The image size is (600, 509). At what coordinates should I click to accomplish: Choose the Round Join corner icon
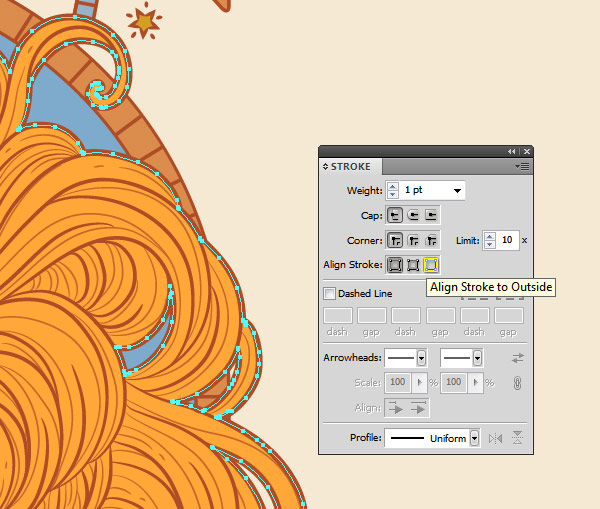(414, 240)
